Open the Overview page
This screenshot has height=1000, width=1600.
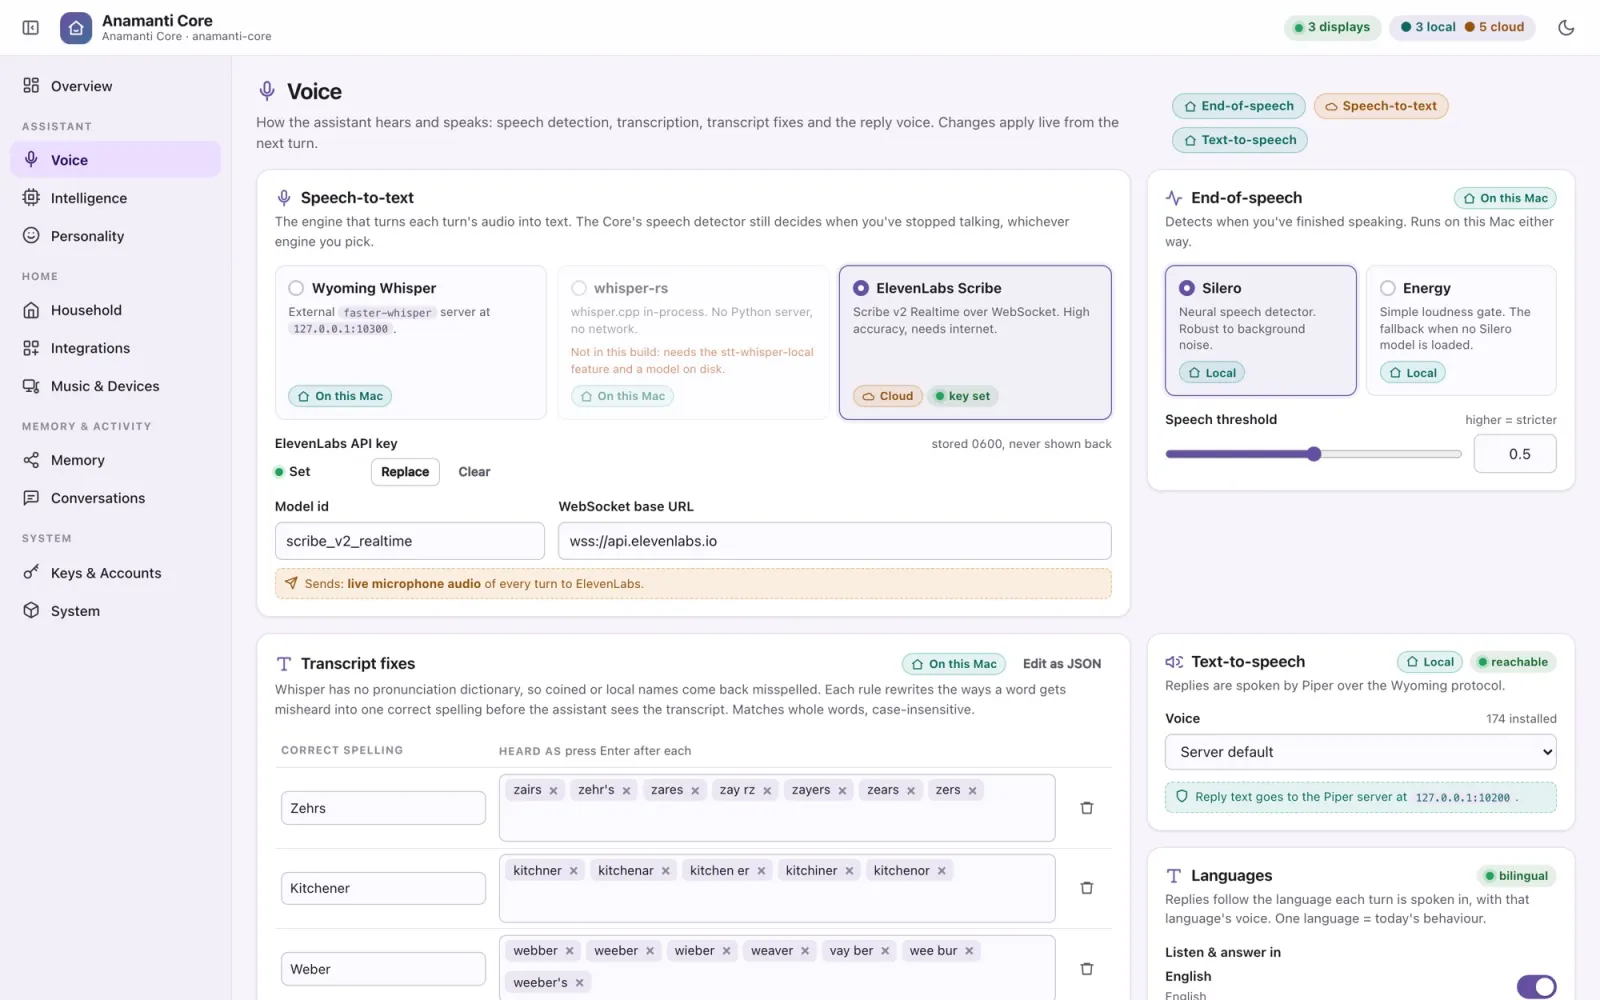click(115, 86)
